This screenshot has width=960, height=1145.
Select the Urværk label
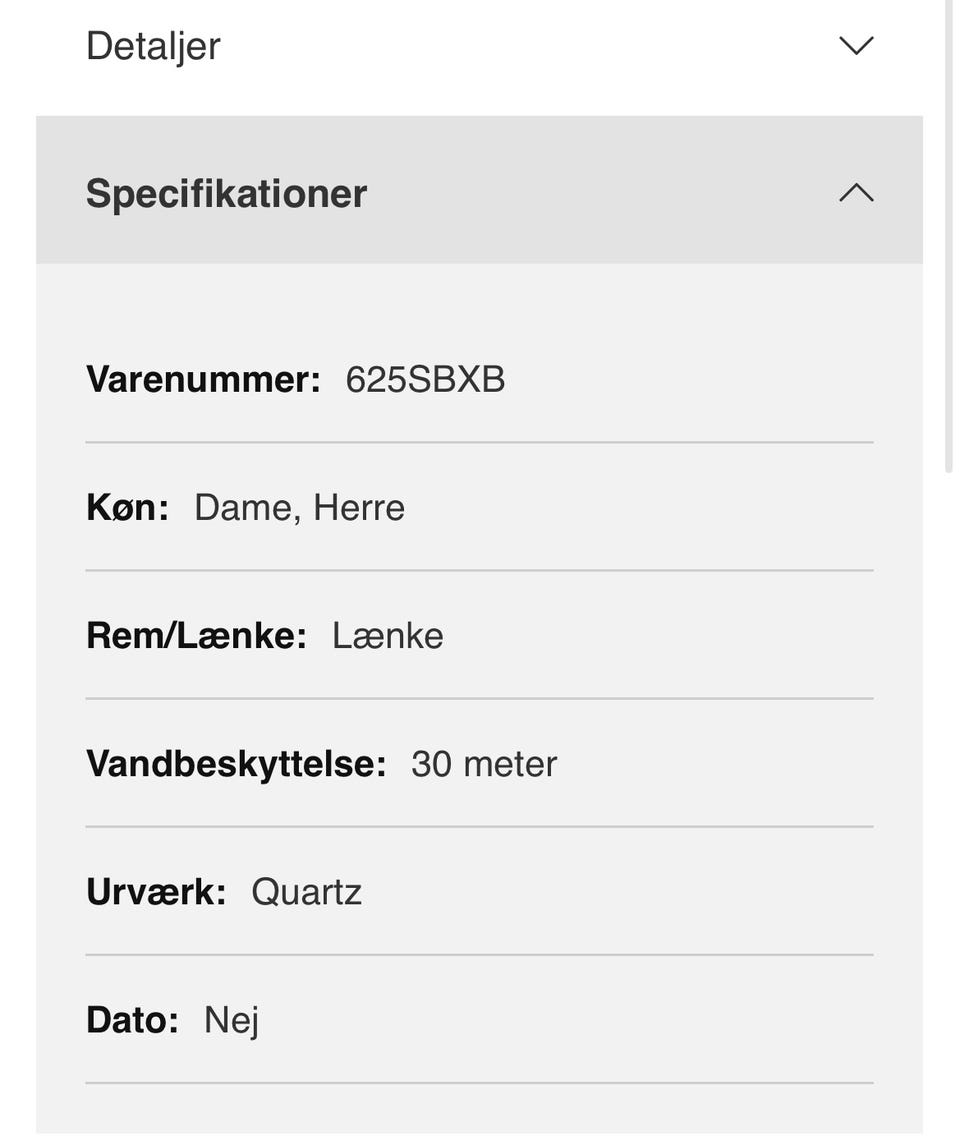pyautogui.click(x=156, y=892)
